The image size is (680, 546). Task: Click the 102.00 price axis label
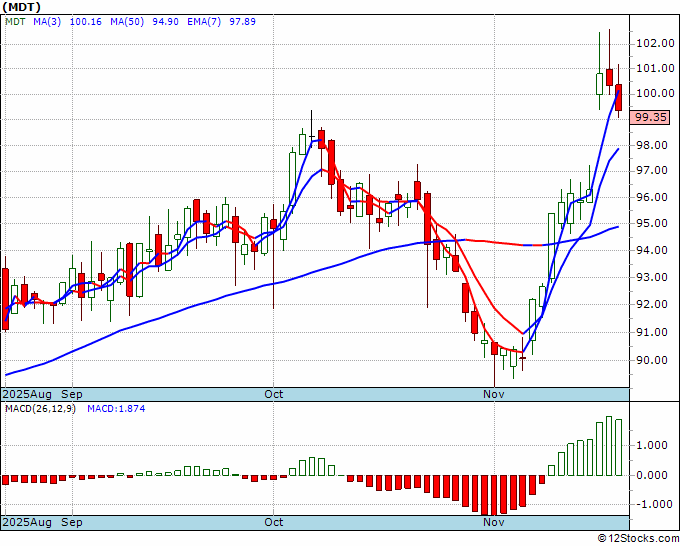point(655,43)
